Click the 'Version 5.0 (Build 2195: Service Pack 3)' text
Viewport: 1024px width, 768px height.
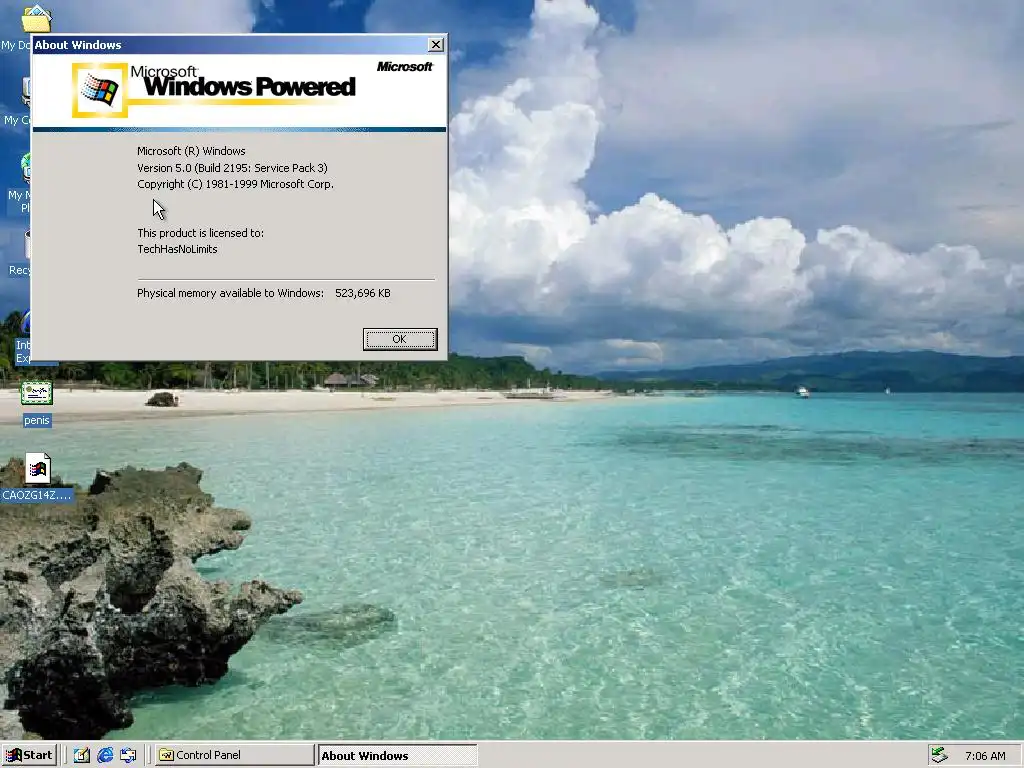pos(232,168)
